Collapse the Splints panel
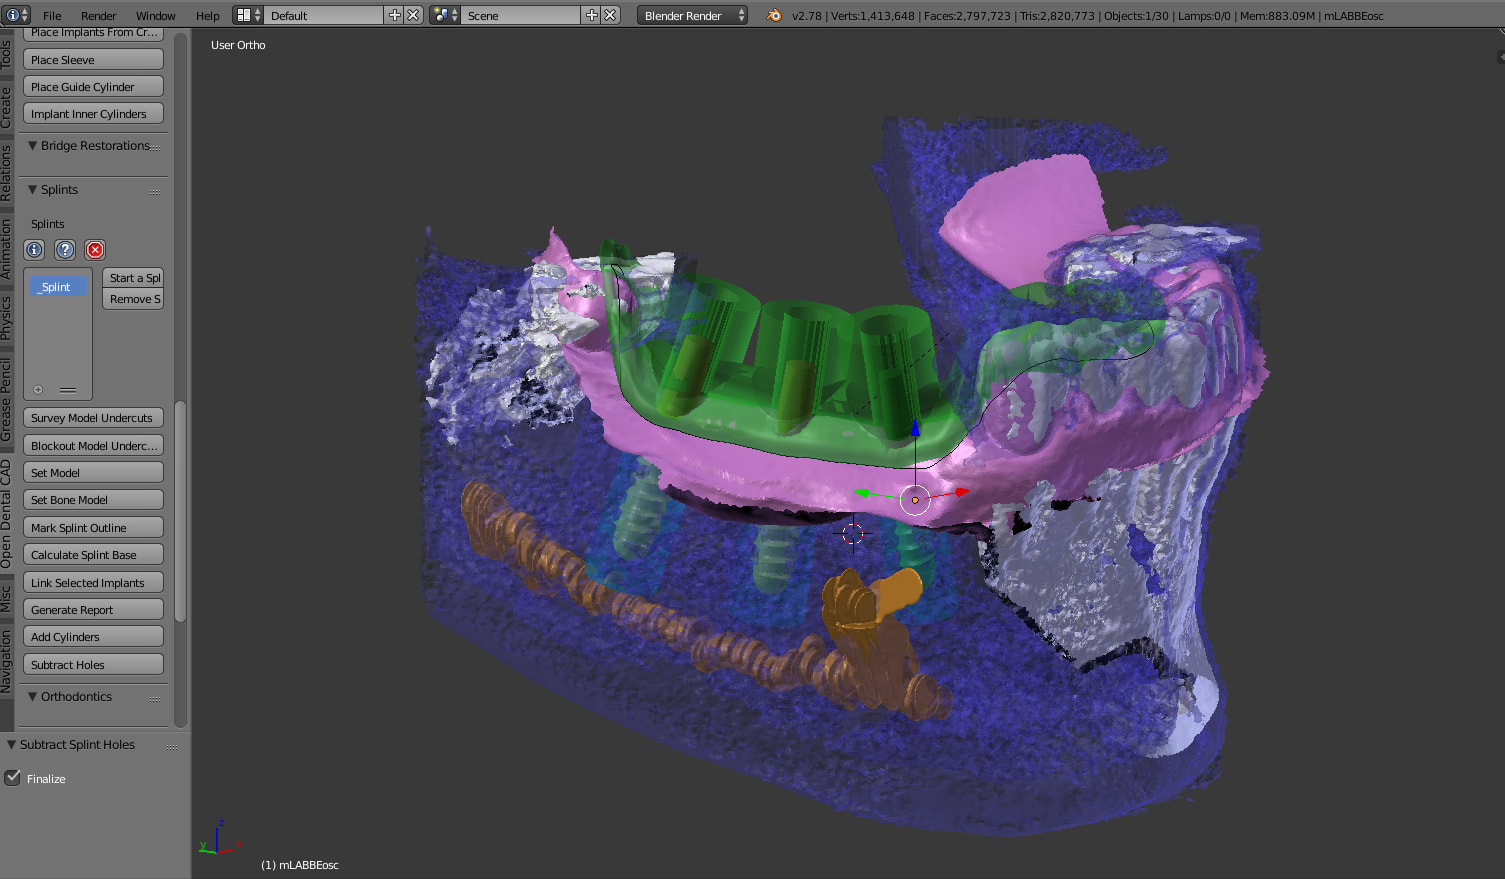Screen dimensions: 1505x879 [33, 190]
